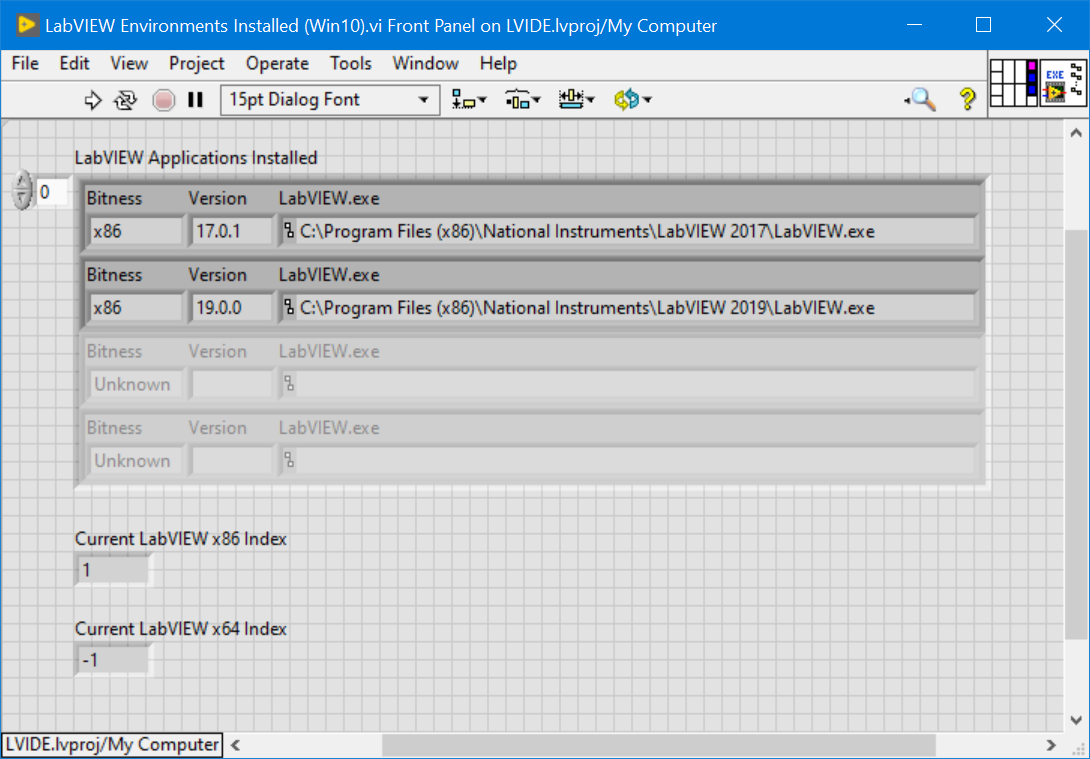Open the Tools menu

[350, 63]
